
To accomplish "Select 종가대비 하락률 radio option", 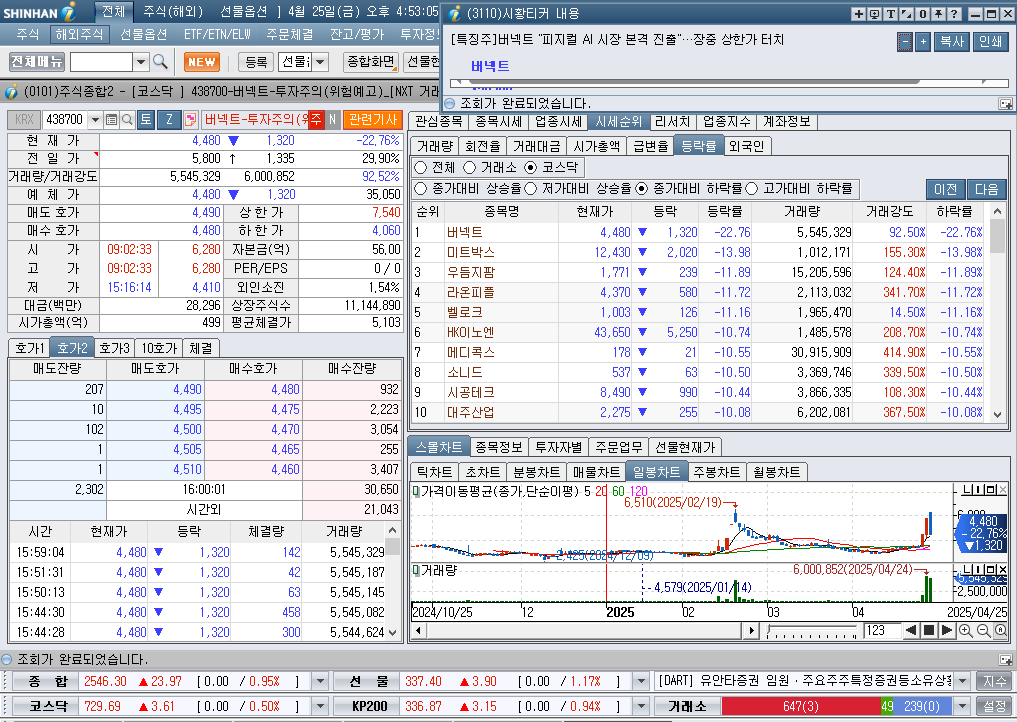I will click(641, 189).
